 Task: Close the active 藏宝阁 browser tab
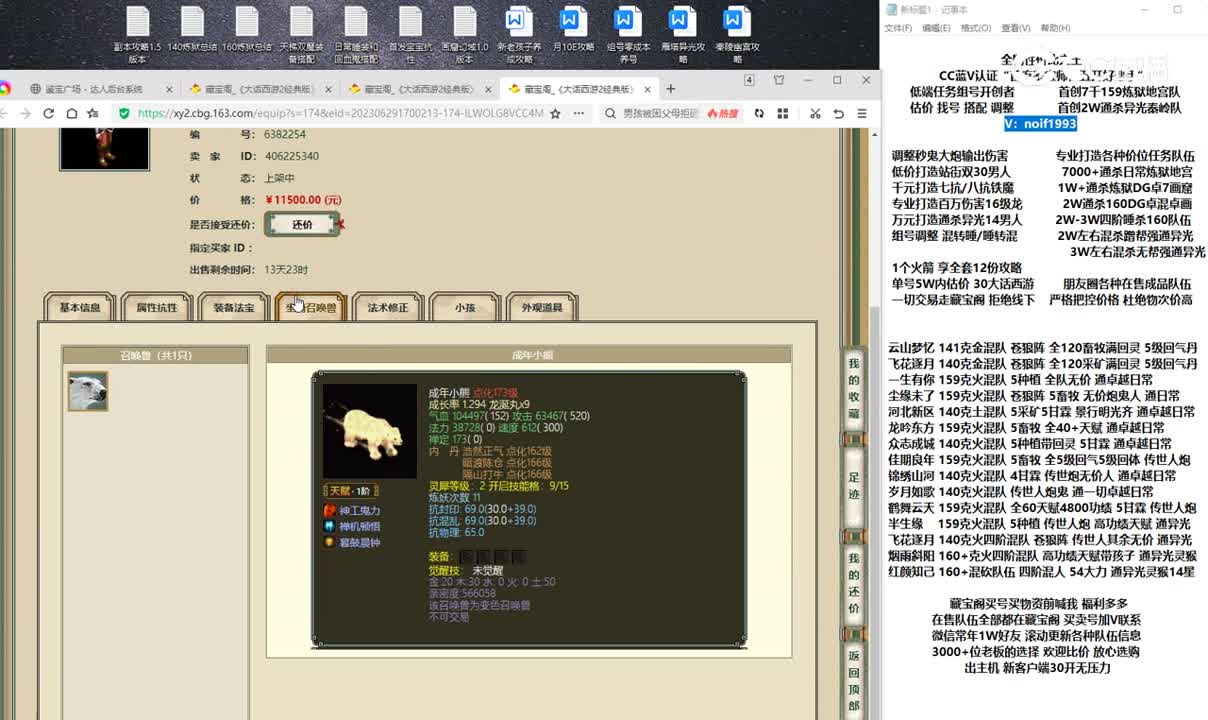pos(650,89)
